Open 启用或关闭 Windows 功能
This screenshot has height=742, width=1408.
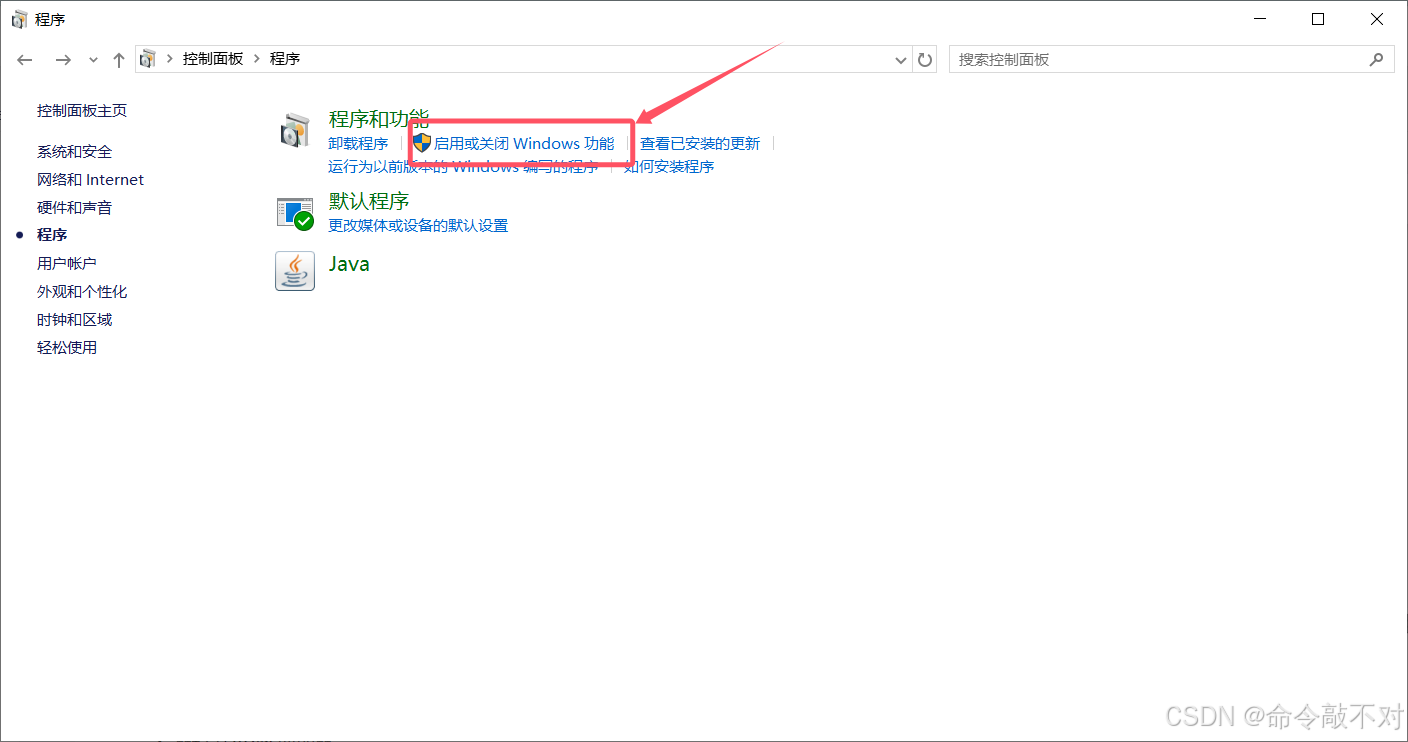pos(524,144)
